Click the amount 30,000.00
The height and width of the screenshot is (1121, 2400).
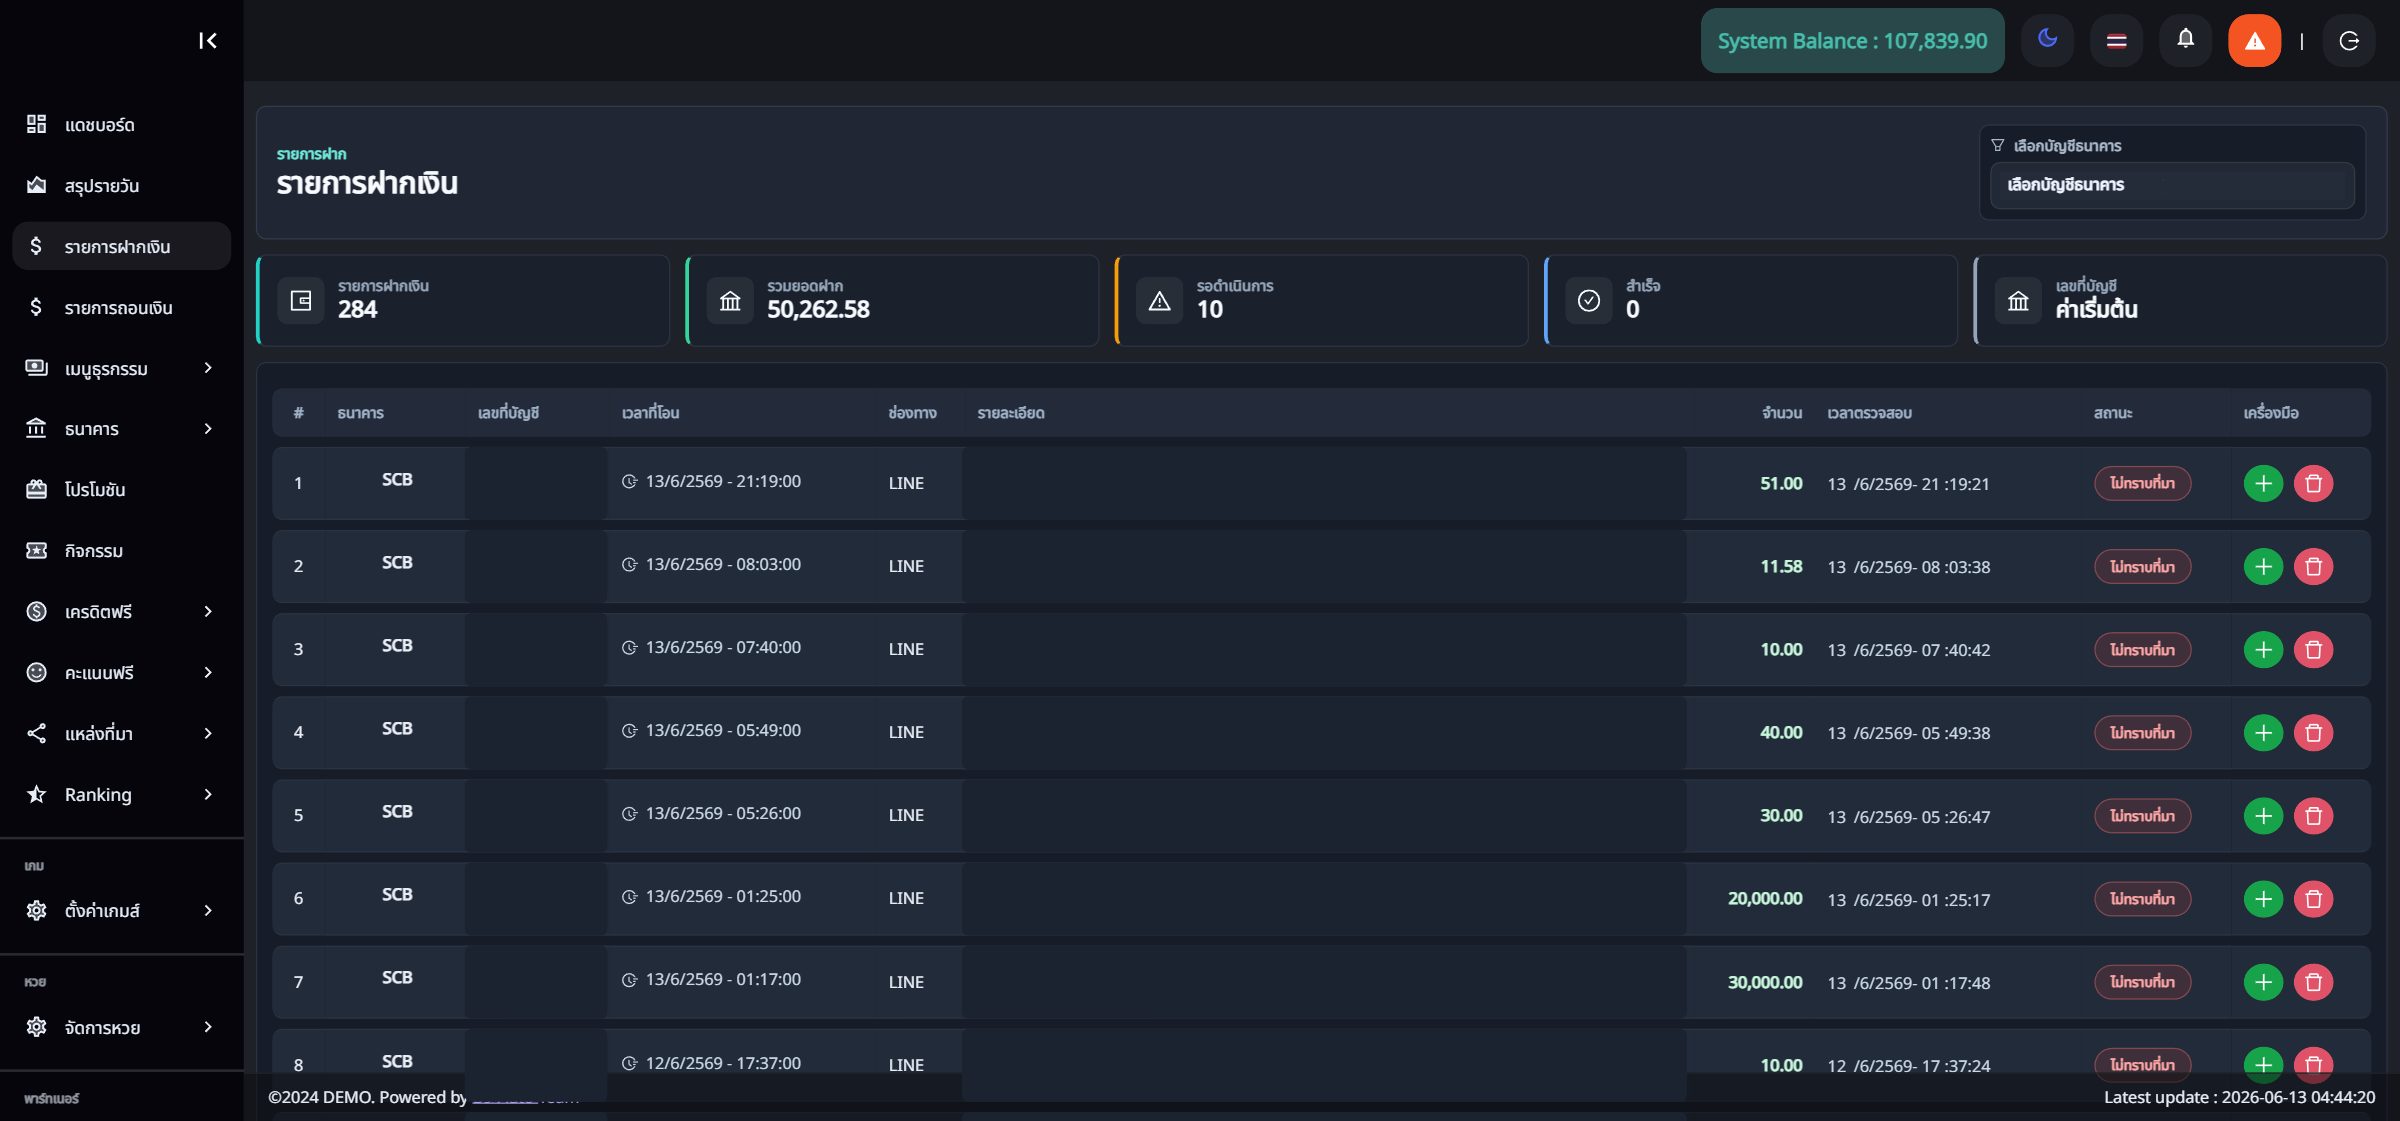point(1765,982)
